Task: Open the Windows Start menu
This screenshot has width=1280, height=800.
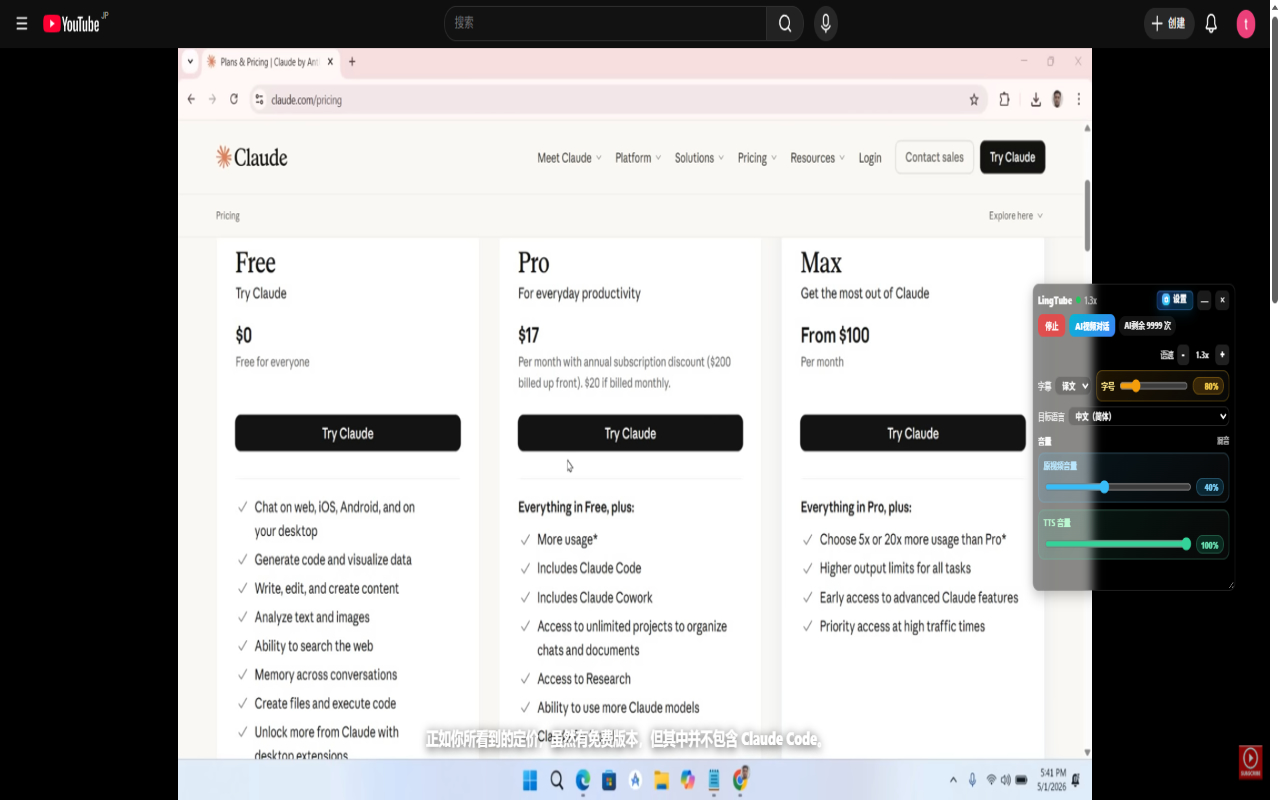Action: click(531, 780)
